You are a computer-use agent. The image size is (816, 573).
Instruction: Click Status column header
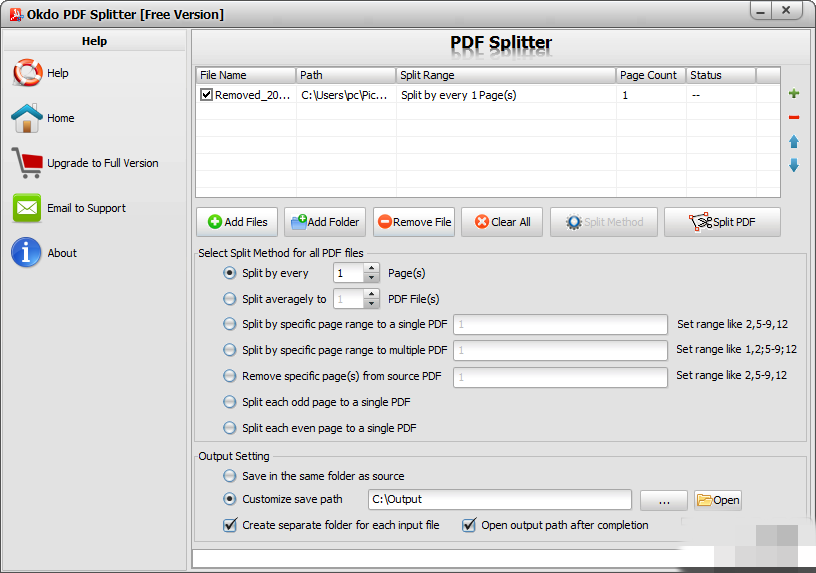coord(721,75)
